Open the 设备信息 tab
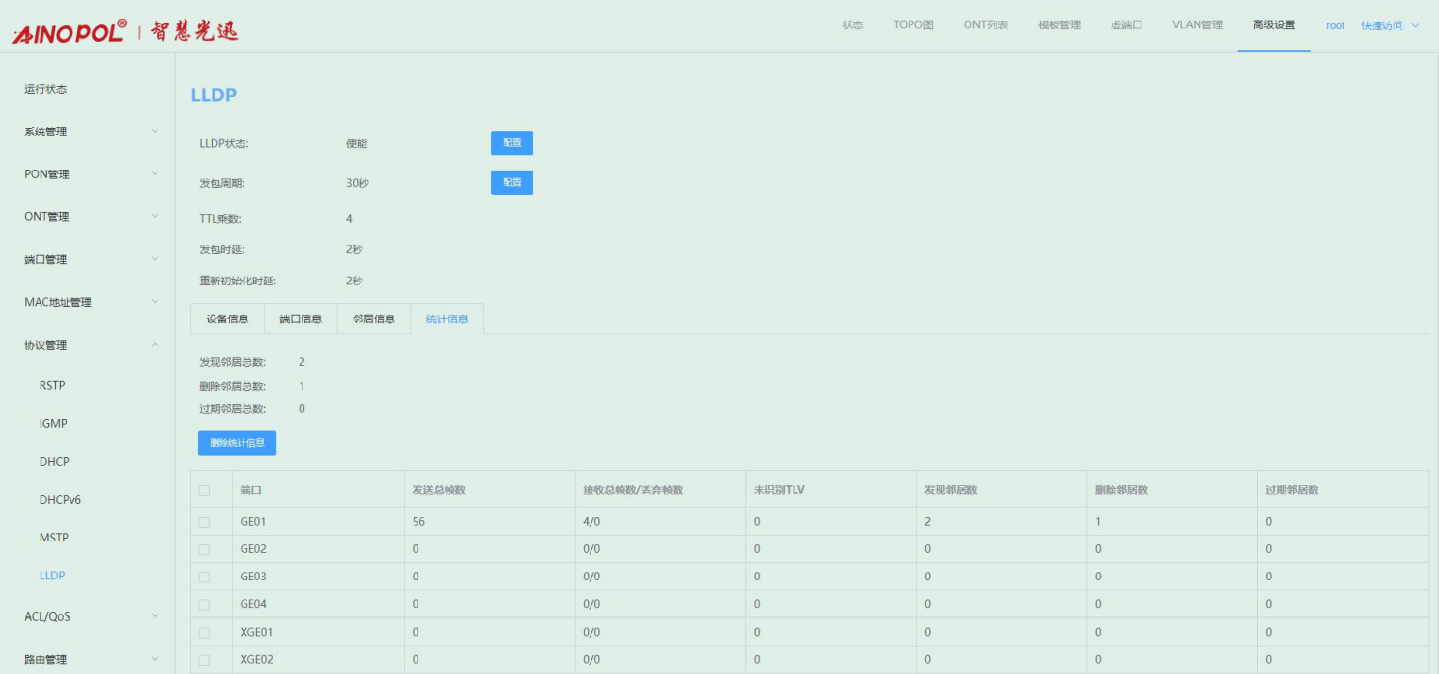 tap(227, 319)
